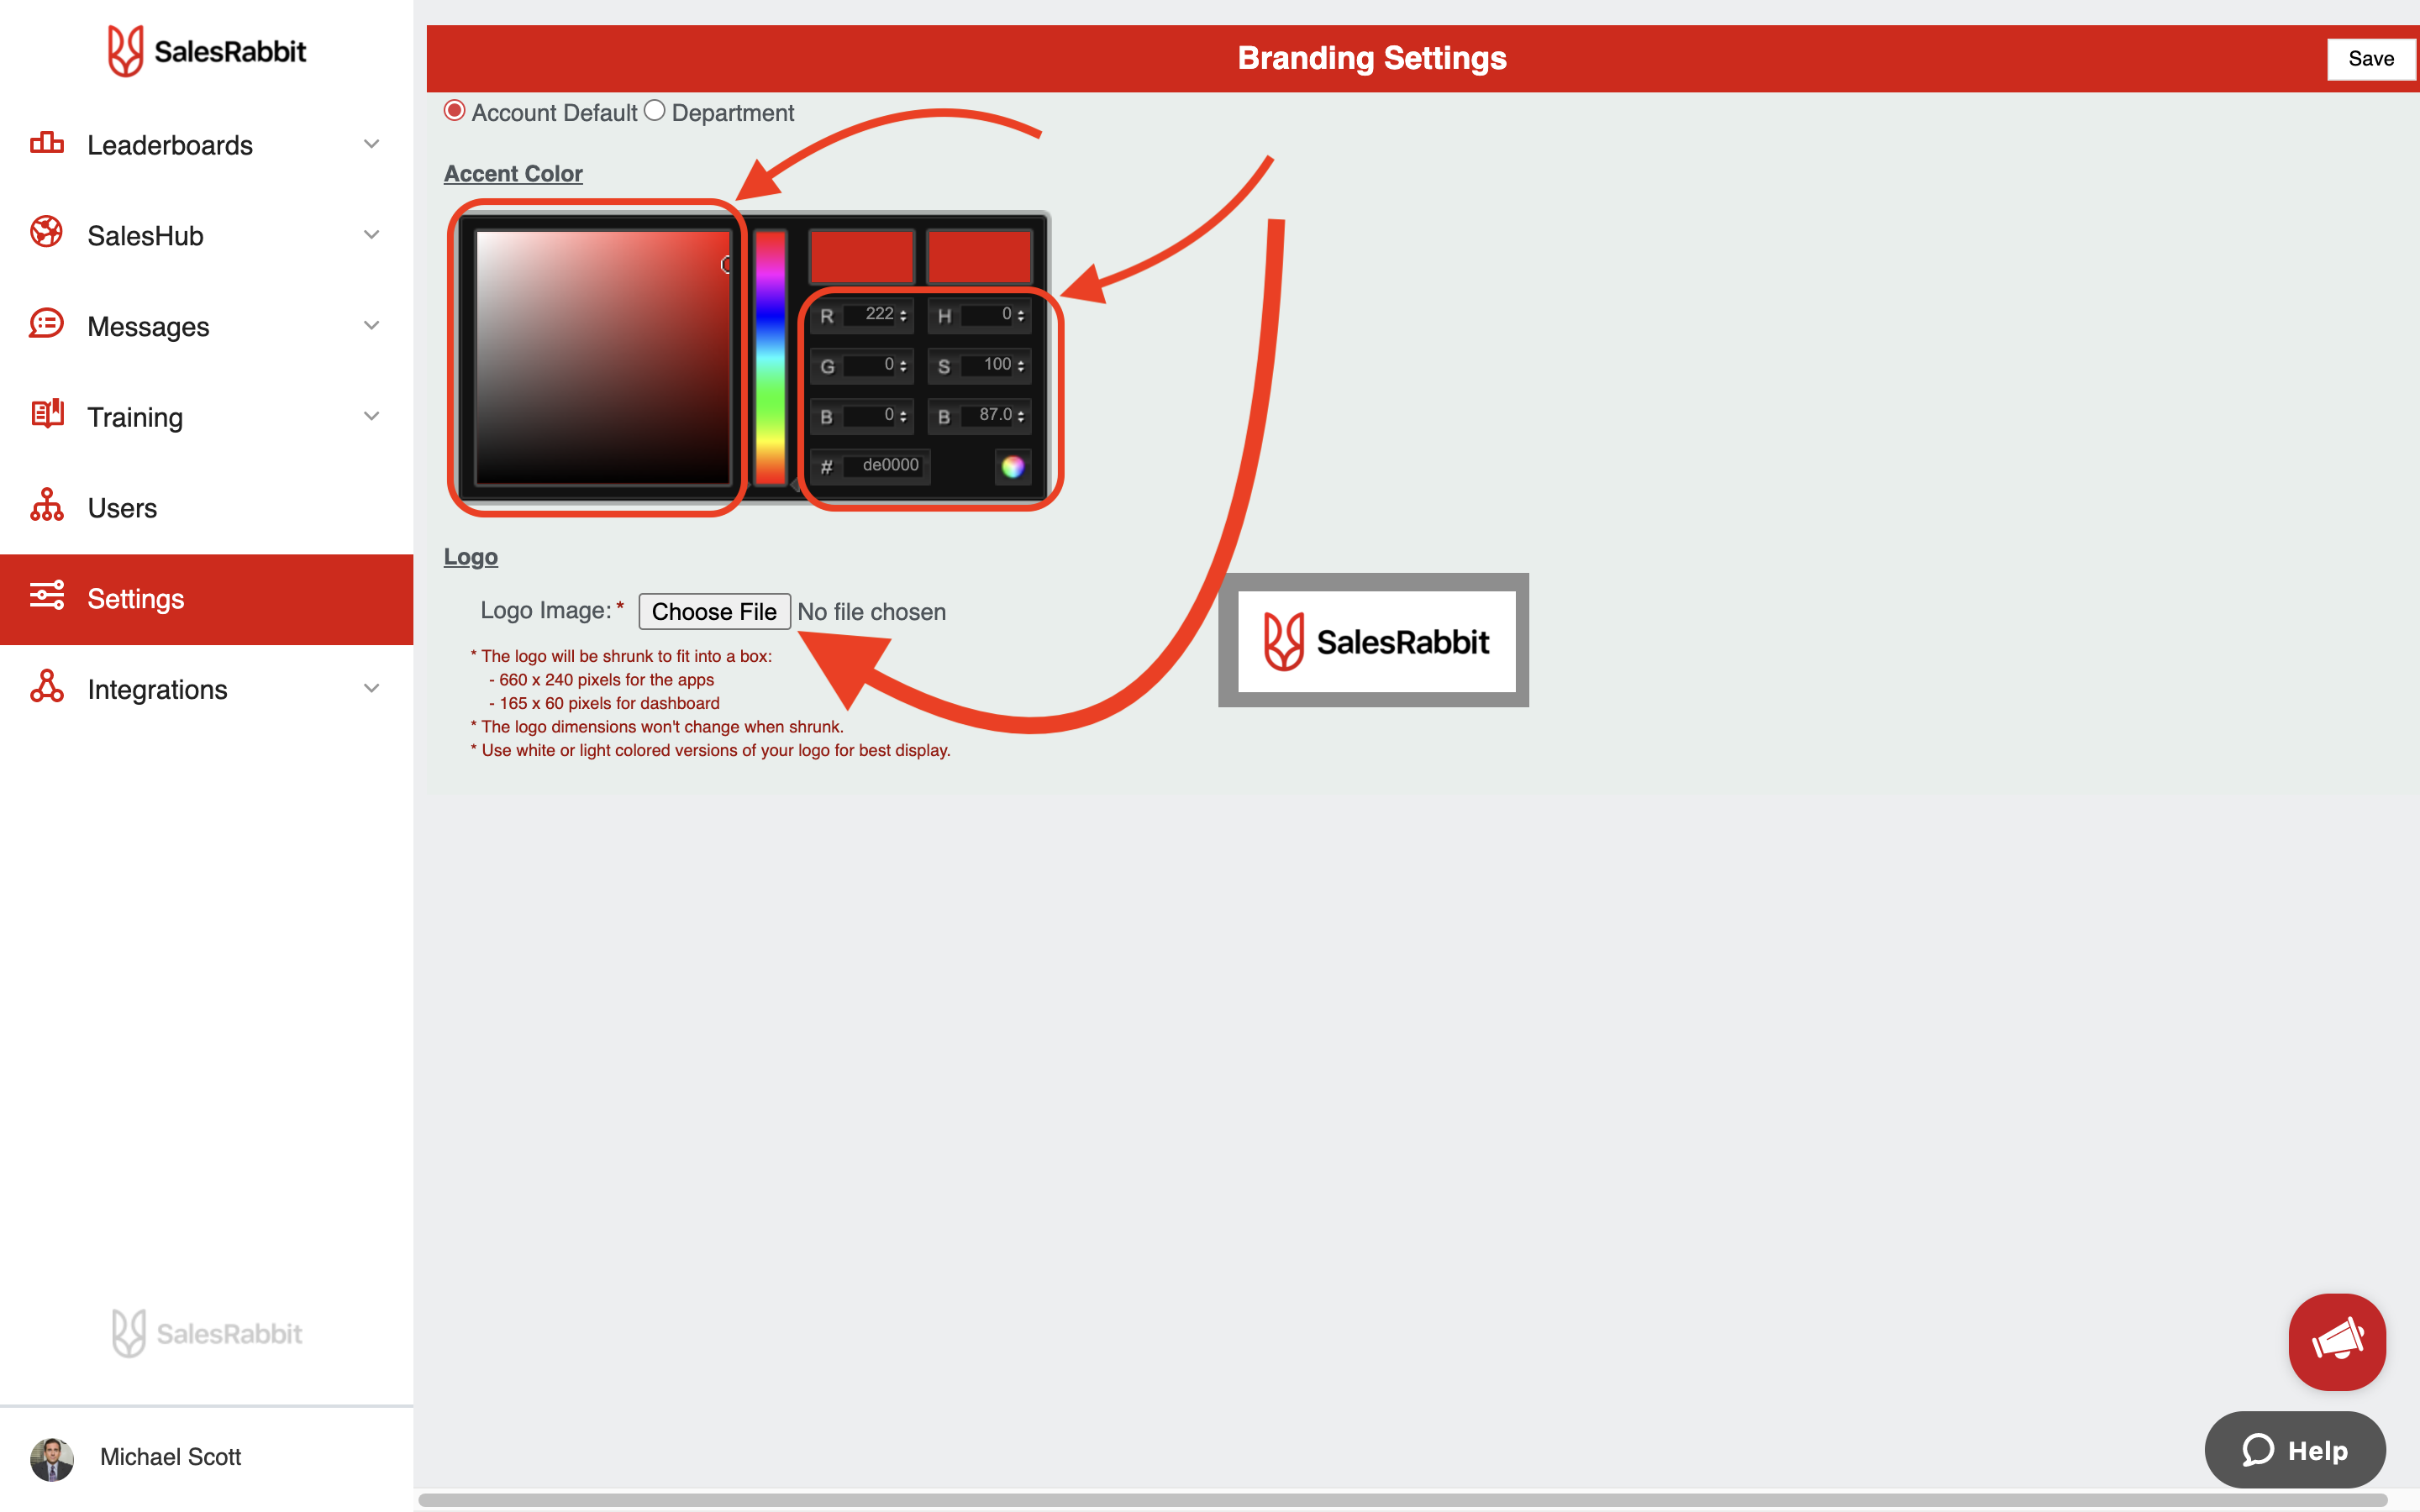Open Messages in the sidebar
Screen dimensions: 2420x1512
206,327
